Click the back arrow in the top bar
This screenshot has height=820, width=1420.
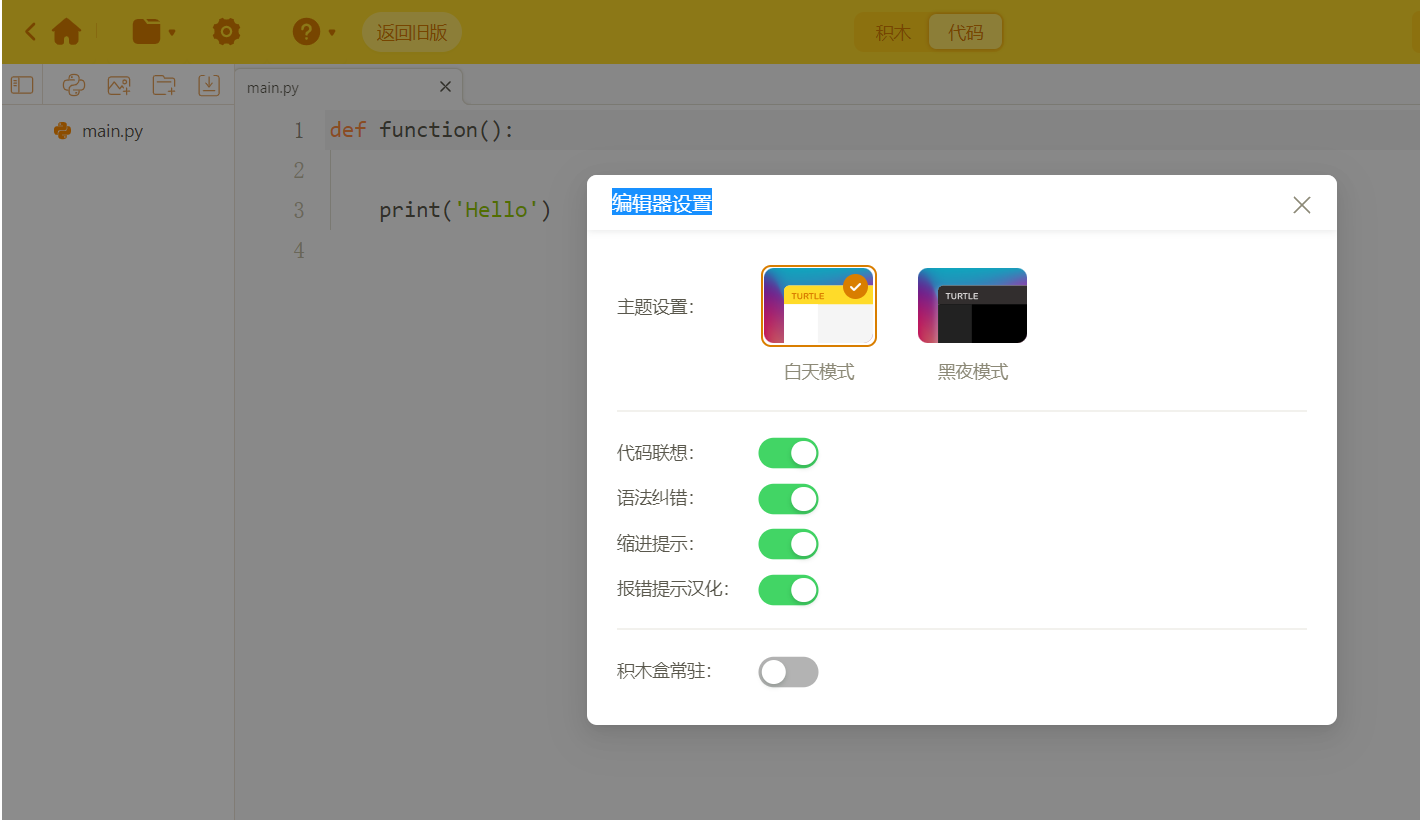[x=30, y=32]
